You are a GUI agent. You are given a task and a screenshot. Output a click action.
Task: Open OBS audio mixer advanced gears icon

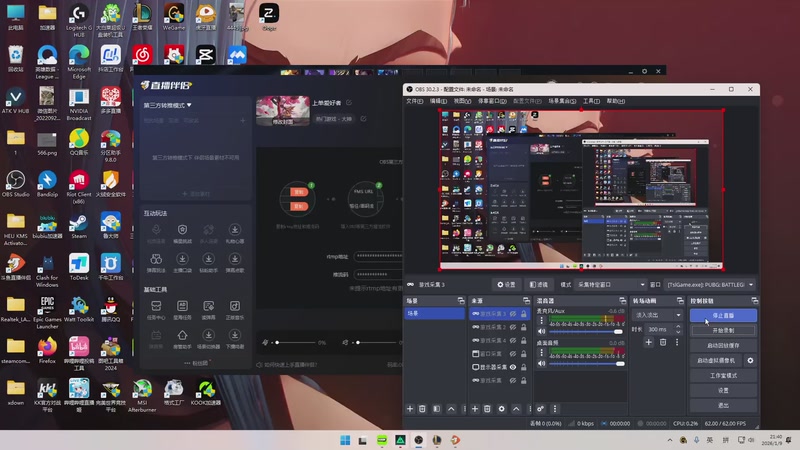[x=540, y=409]
